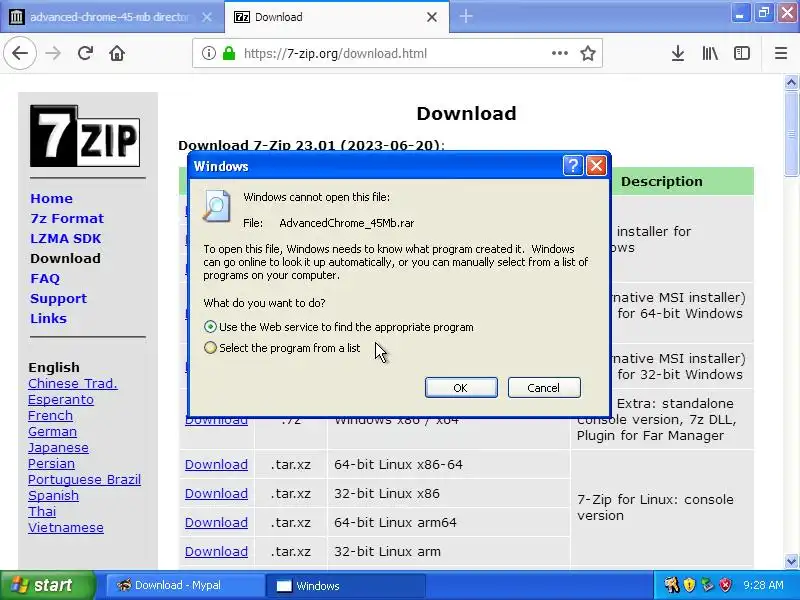Switch language to Vietnamese
The height and width of the screenshot is (600, 800).
(65, 527)
